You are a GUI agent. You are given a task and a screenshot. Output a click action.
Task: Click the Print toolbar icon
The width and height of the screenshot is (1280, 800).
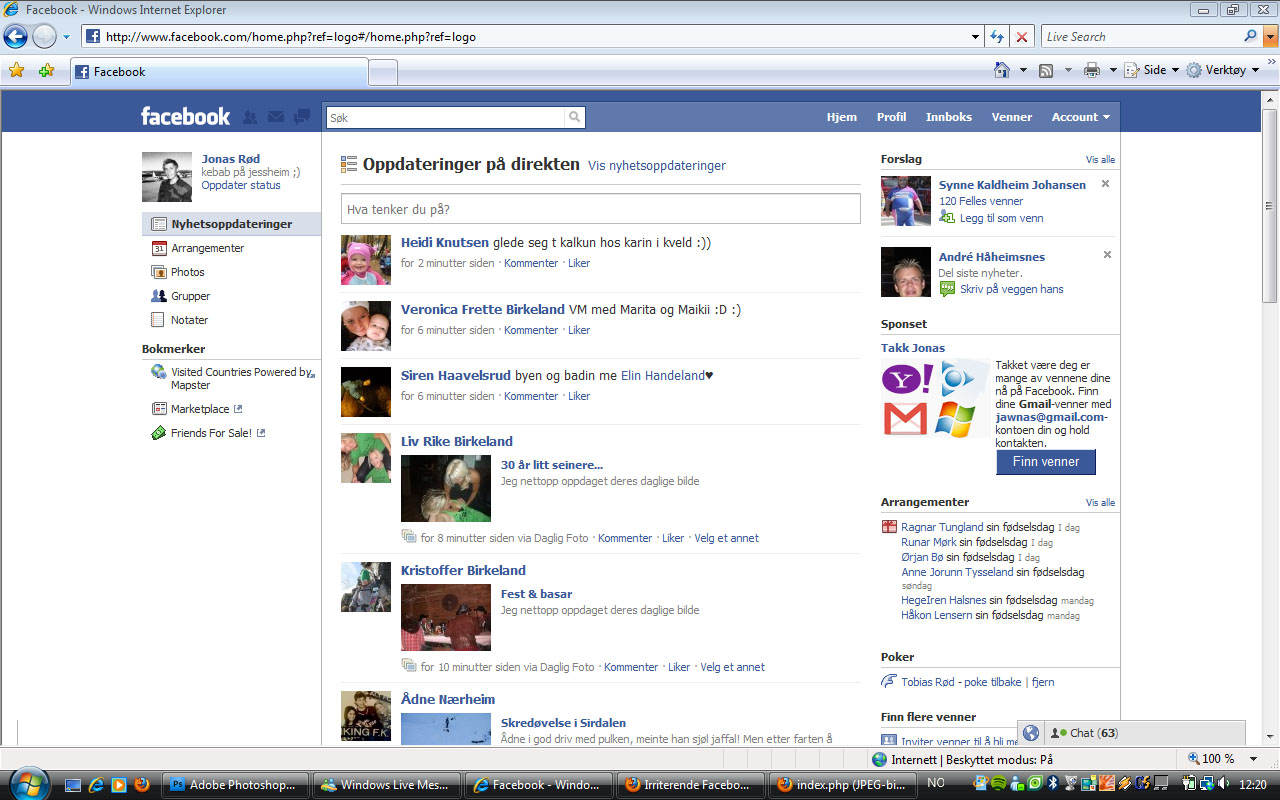point(1091,70)
